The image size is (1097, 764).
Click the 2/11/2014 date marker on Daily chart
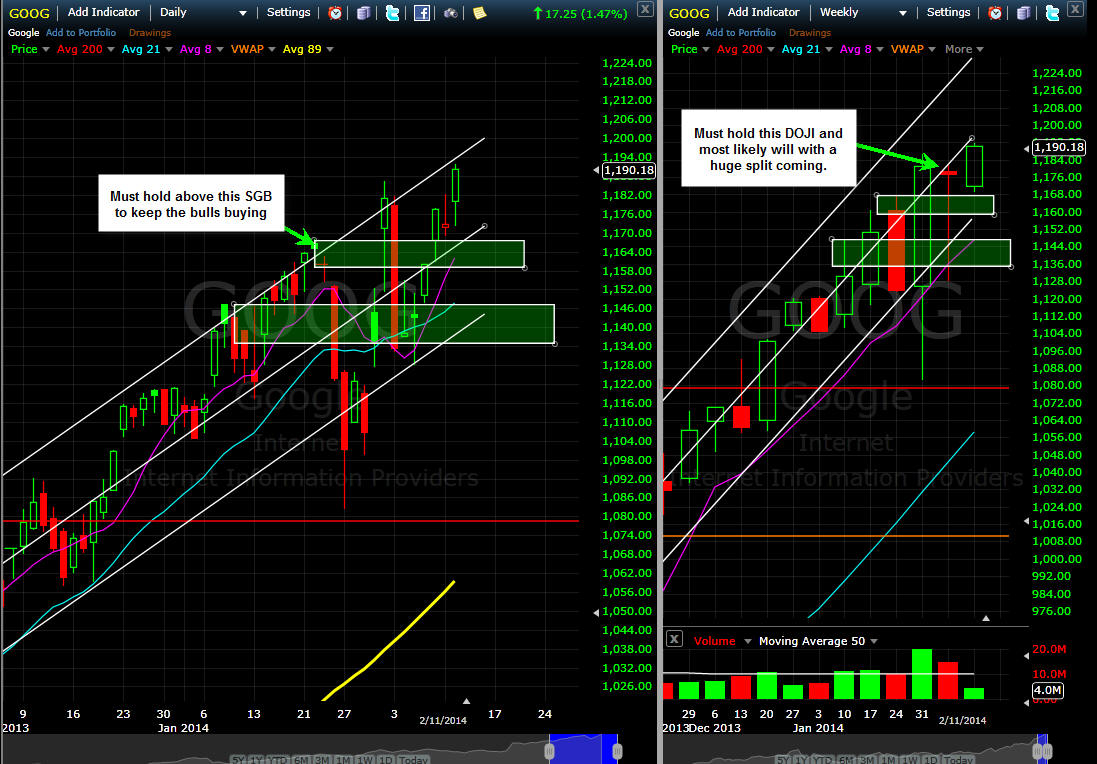(443, 720)
